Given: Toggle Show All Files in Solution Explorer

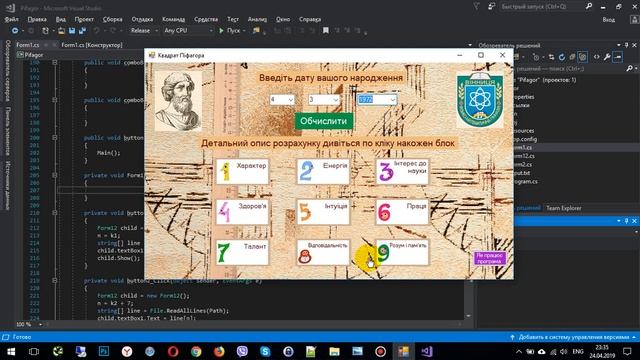Looking at the screenshot, I should (582, 57).
